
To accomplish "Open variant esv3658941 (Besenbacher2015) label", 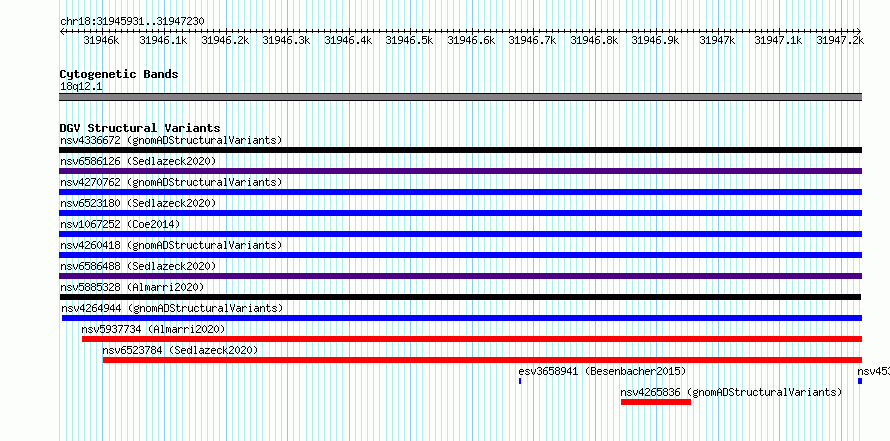I will 602,371.
